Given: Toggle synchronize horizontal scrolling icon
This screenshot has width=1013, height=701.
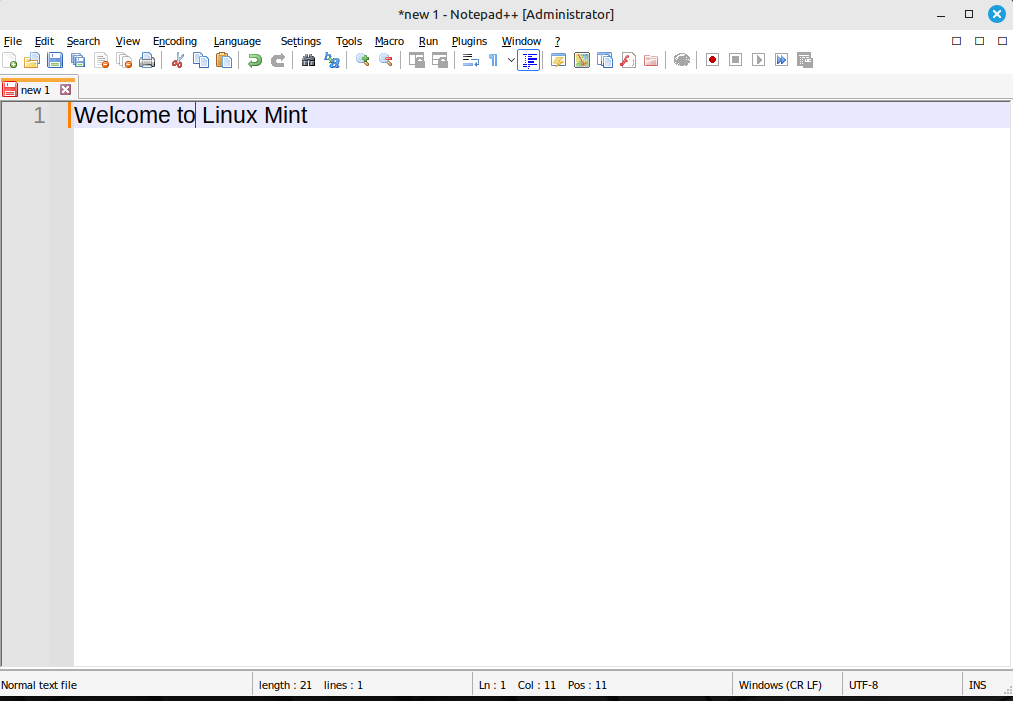Looking at the screenshot, I should click(440, 60).
